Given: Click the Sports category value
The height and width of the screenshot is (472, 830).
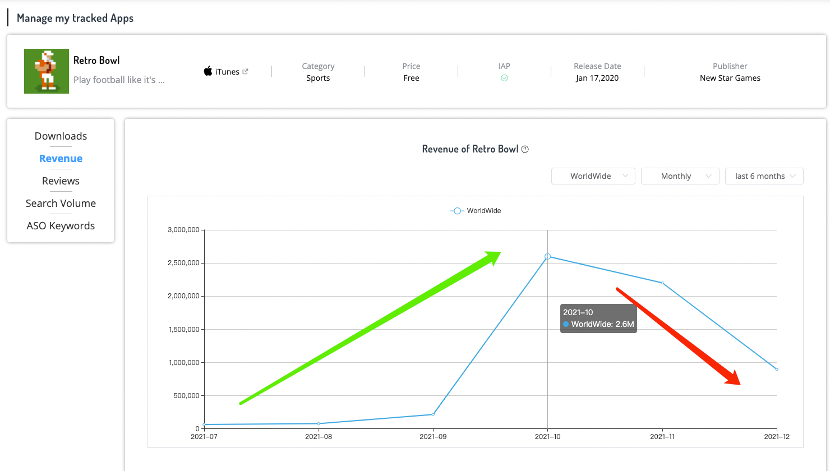Looking at the screenshot, I should click(x=318, y=78).
